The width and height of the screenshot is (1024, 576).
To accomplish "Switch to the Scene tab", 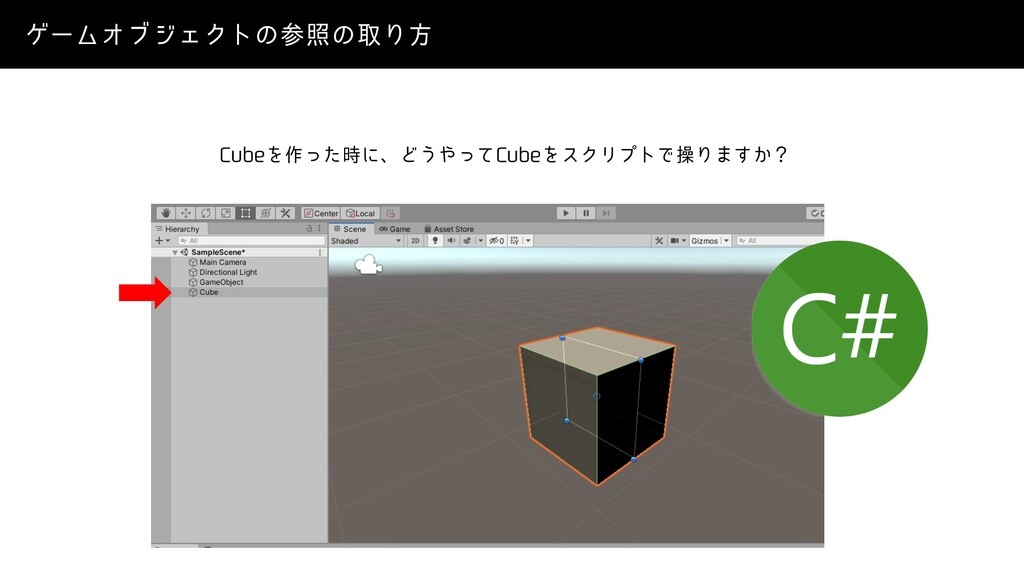I will [351, 229].
